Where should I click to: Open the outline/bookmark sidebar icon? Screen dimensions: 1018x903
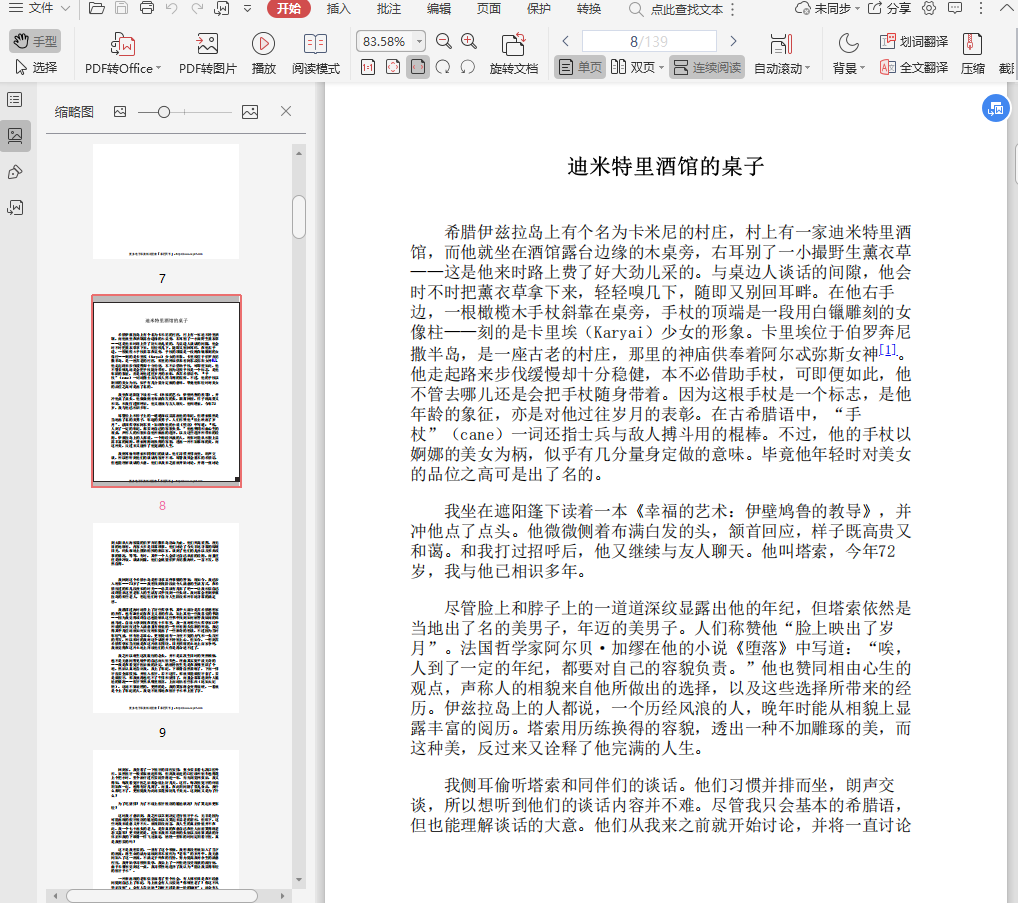pyautogui.click(x=15, y=99)
